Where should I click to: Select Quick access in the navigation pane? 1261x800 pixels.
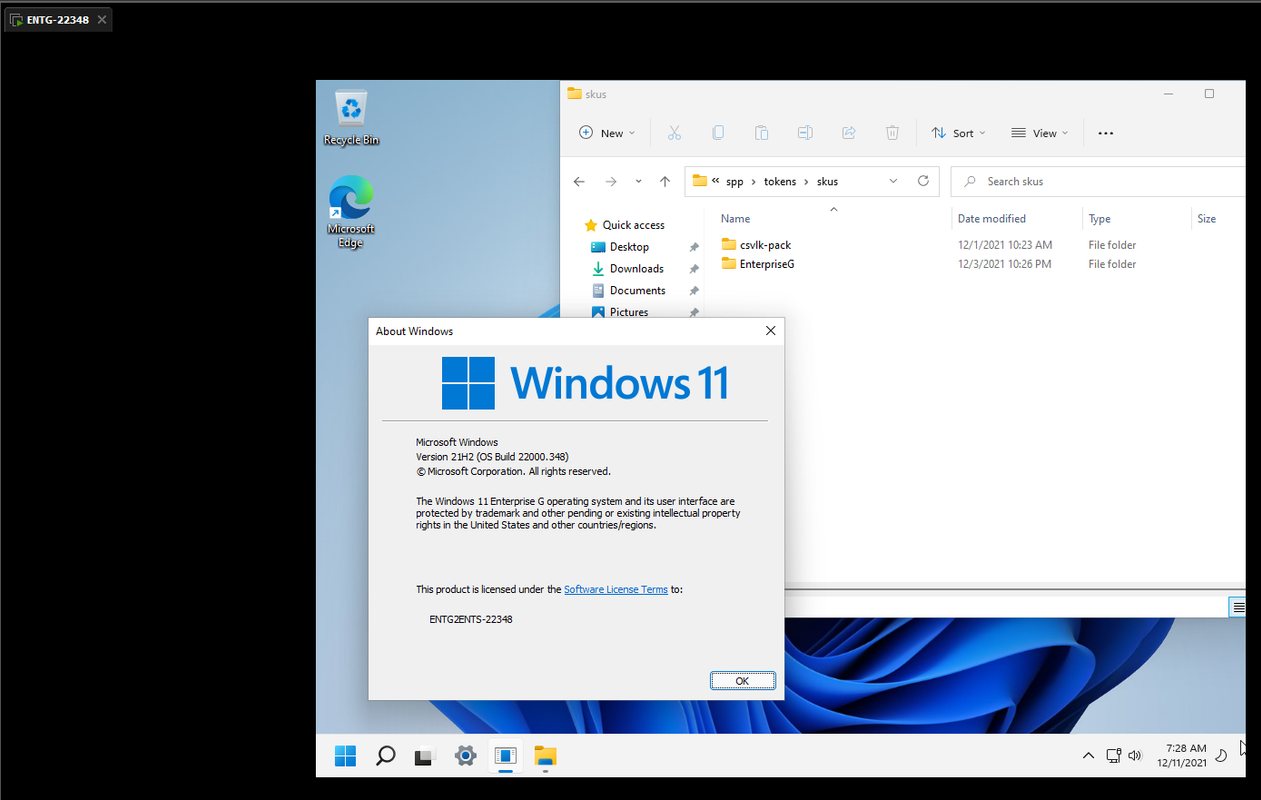tap(633, 225)
